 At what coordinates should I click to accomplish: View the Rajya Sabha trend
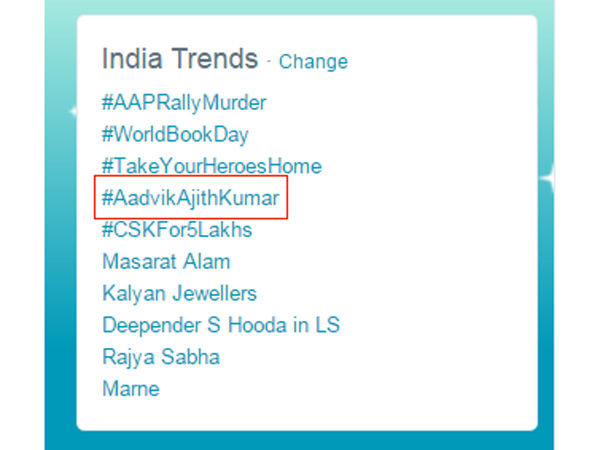click(x=161, y=357)
